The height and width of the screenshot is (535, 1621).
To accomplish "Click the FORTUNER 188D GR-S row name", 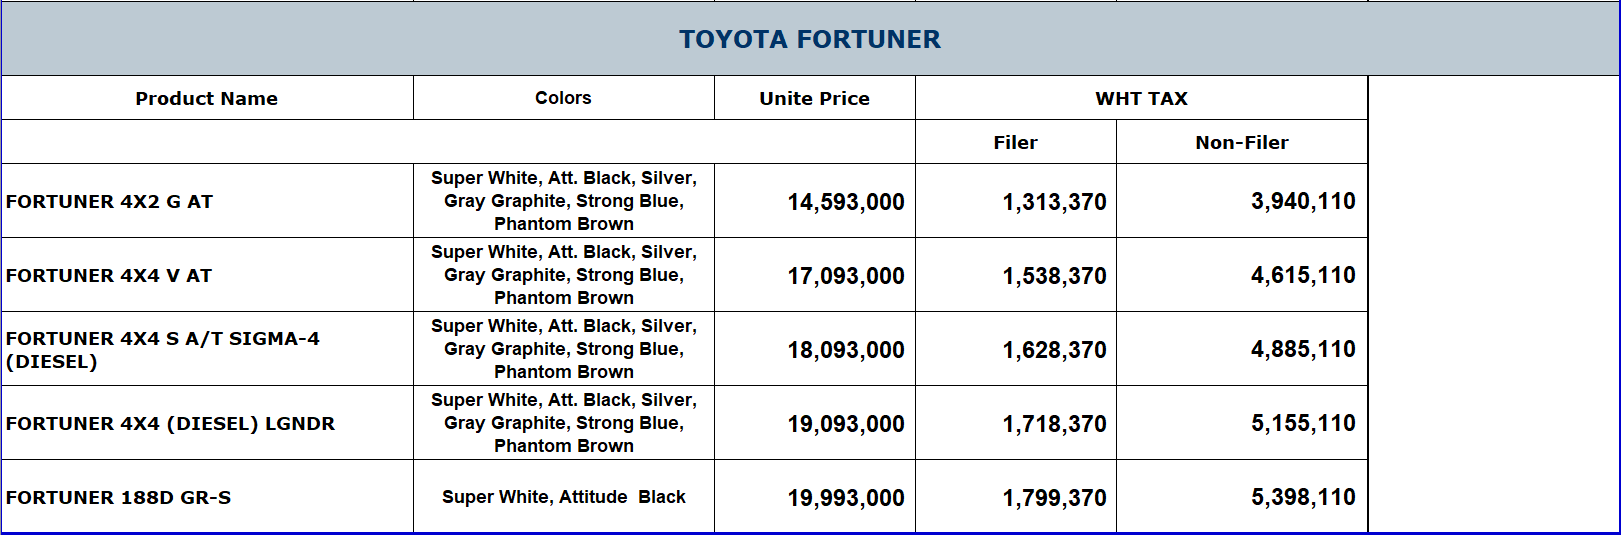I will 118,497.
